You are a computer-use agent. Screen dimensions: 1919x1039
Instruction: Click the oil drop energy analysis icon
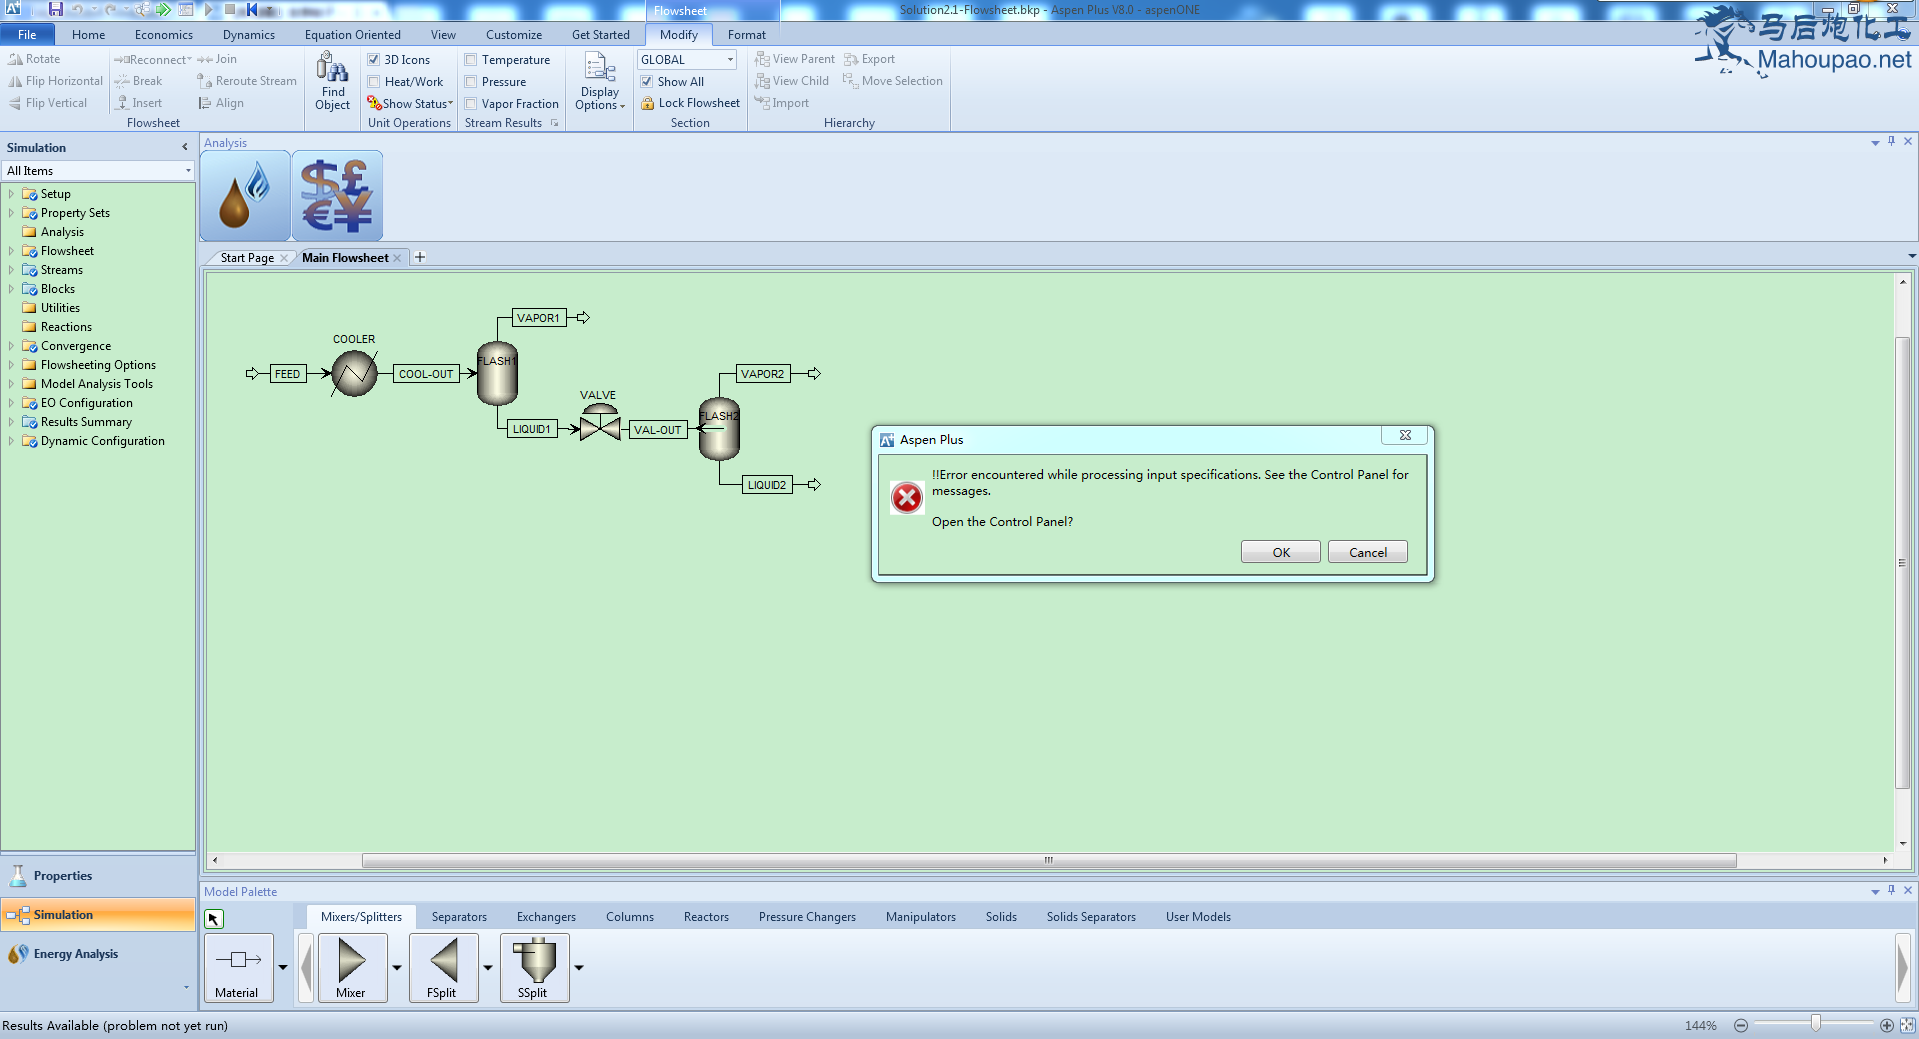pos(245,196)
